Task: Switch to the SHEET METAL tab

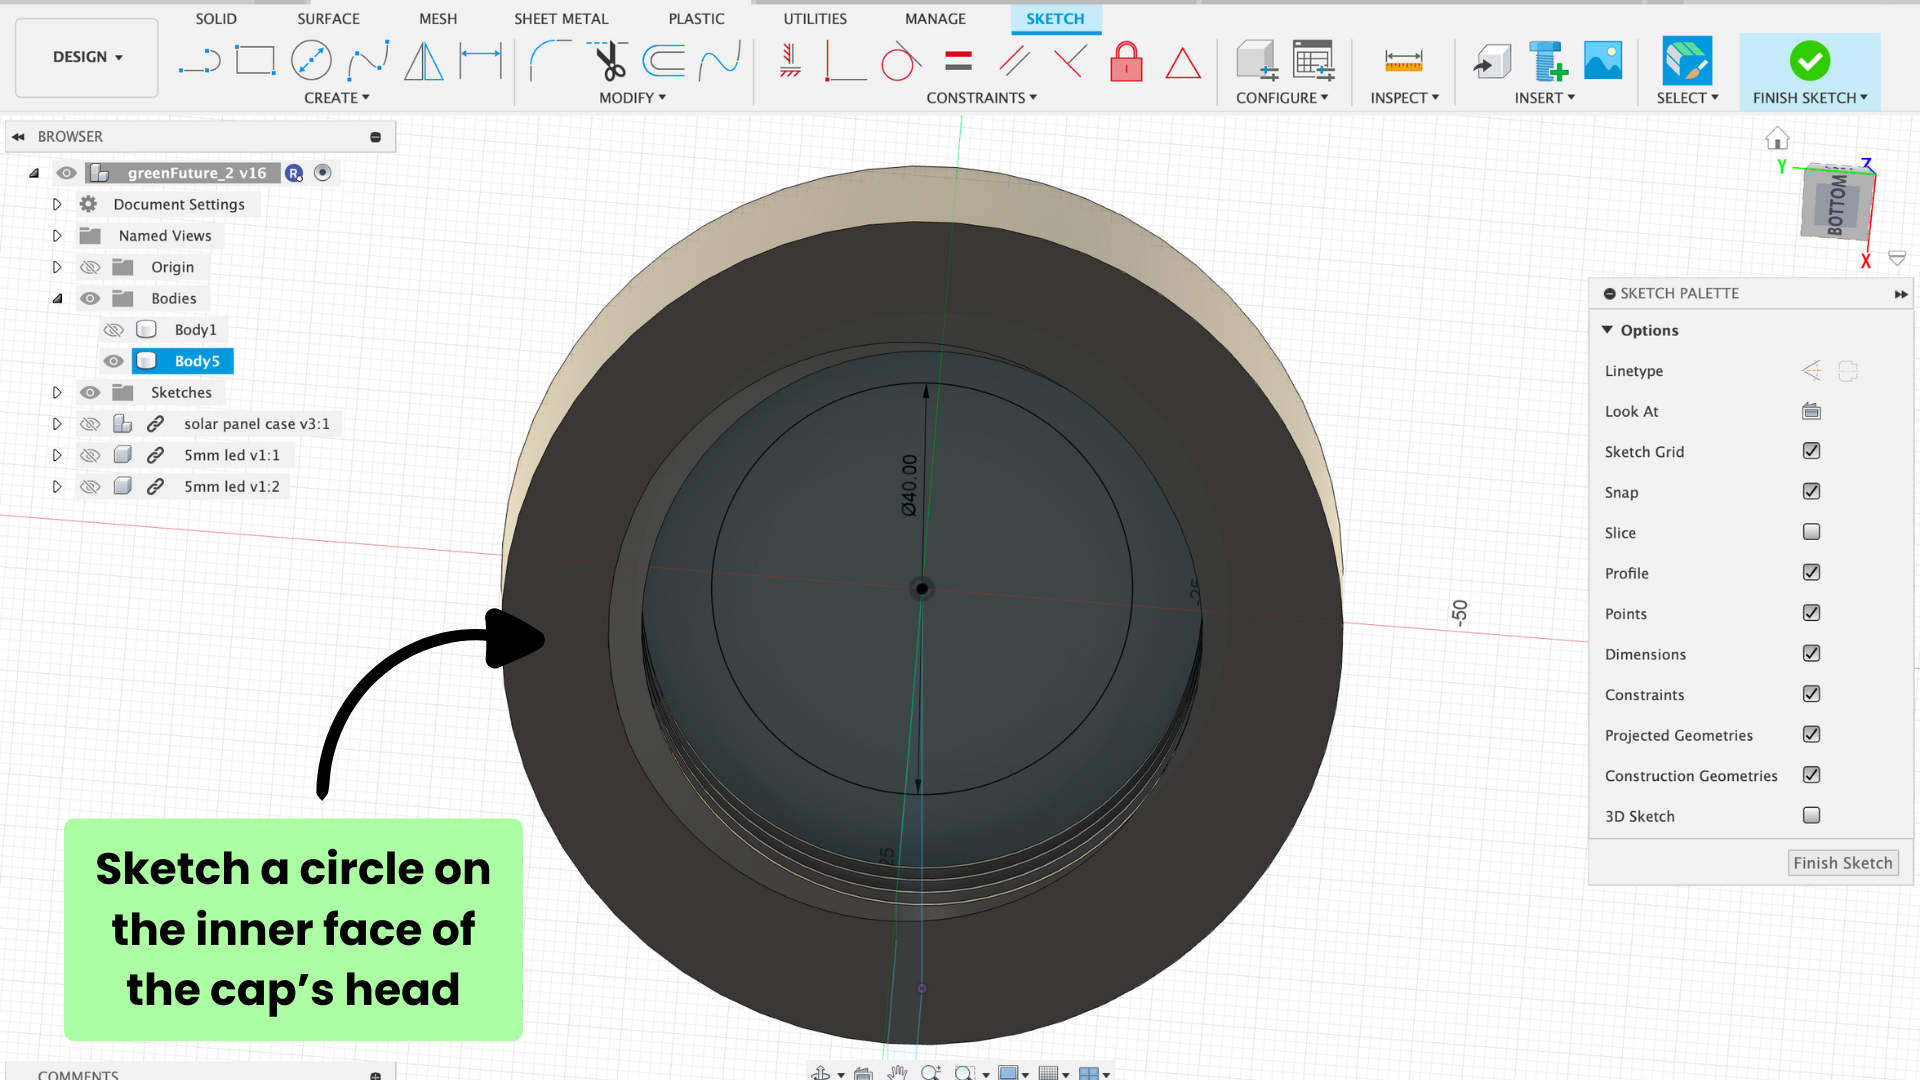Action: [561, 18]
